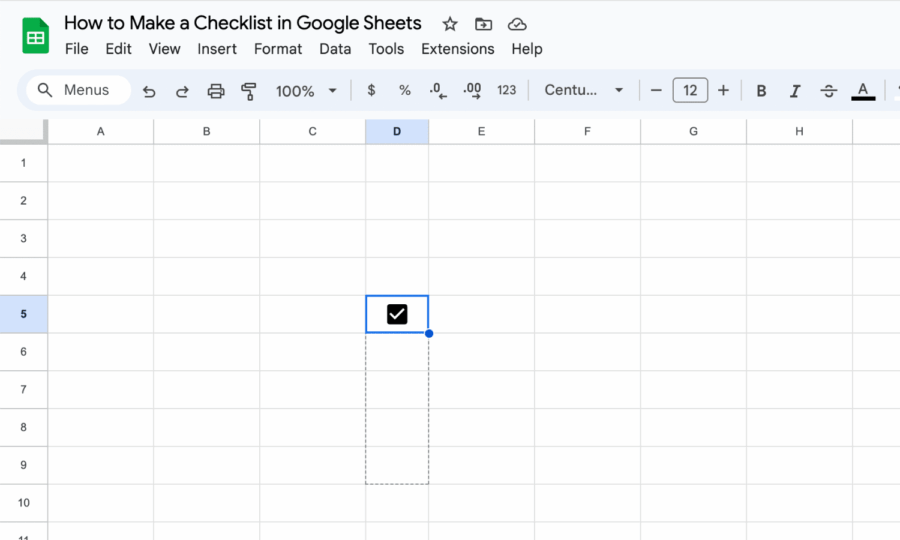Select column G header
Screen dimensions: 900x540
pos(693,131)
